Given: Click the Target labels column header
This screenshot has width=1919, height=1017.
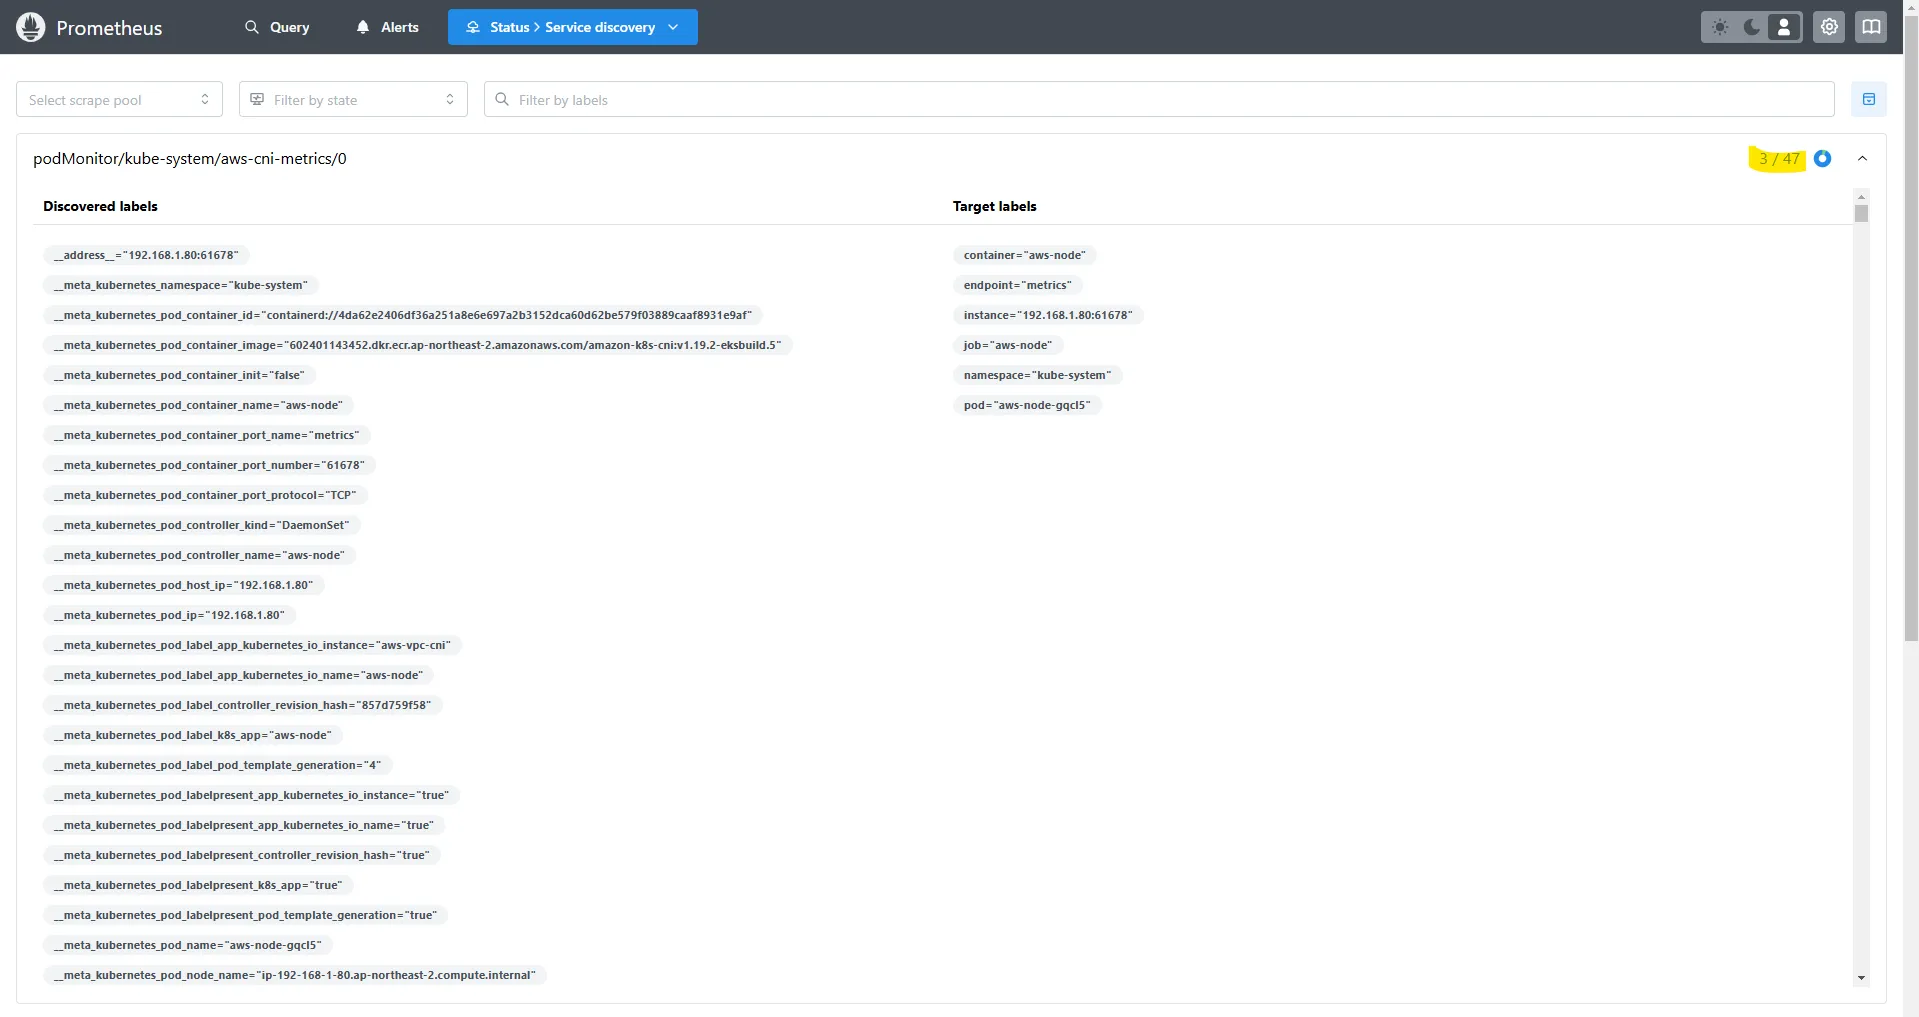Looking at the screenshot, I should pyautogui.click(x=994, y=206).
